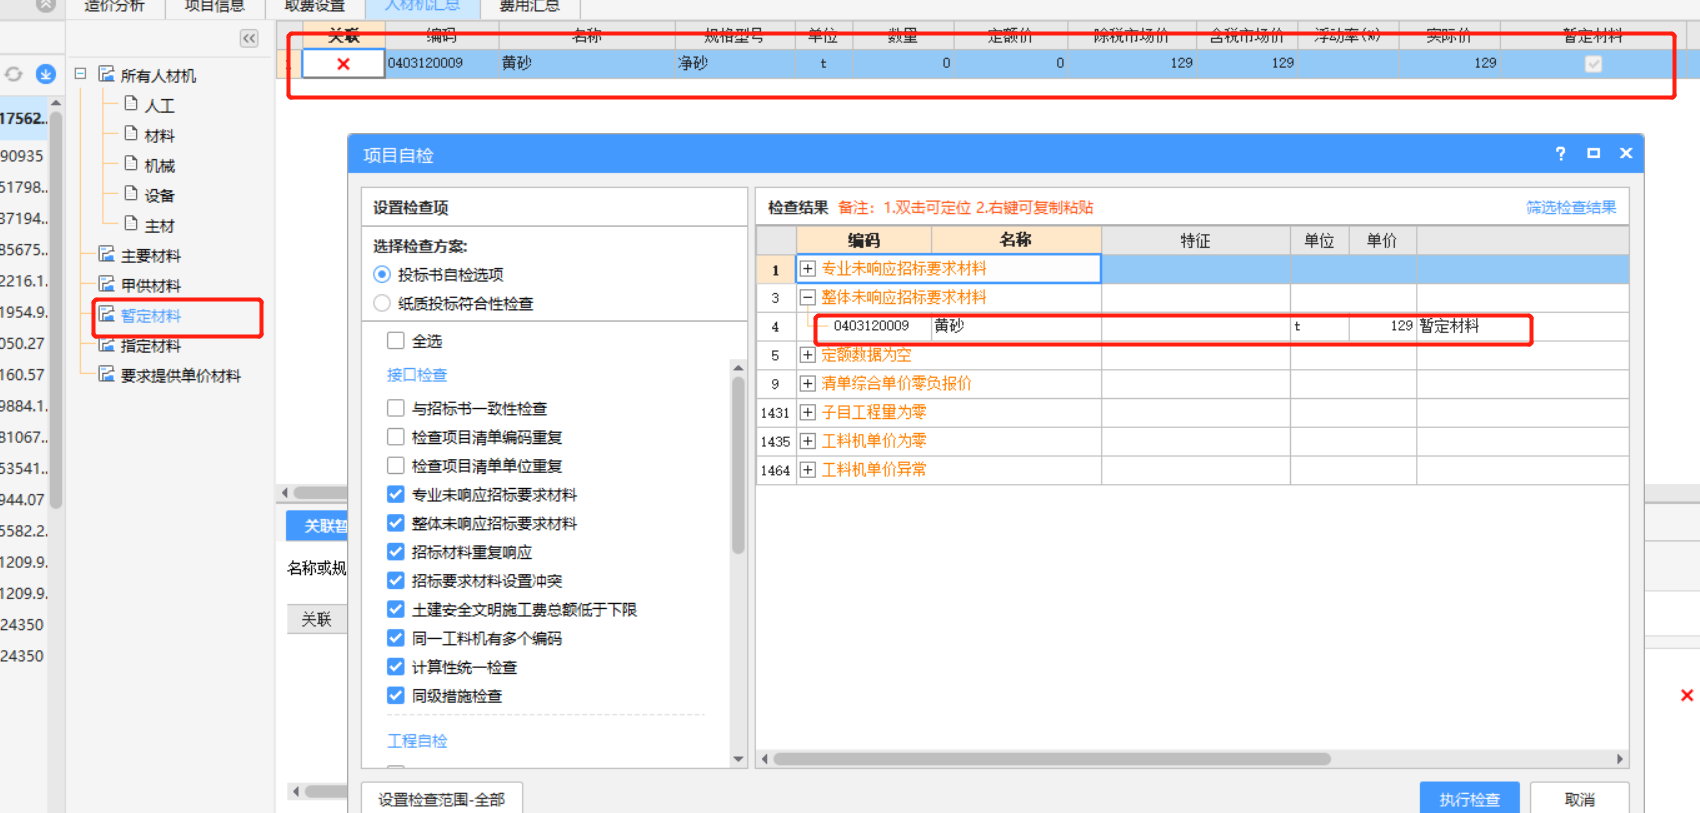Enable 与招标书一致性检查 checkbox
The height and width of the screenshot is (813, 1700).
396,408
